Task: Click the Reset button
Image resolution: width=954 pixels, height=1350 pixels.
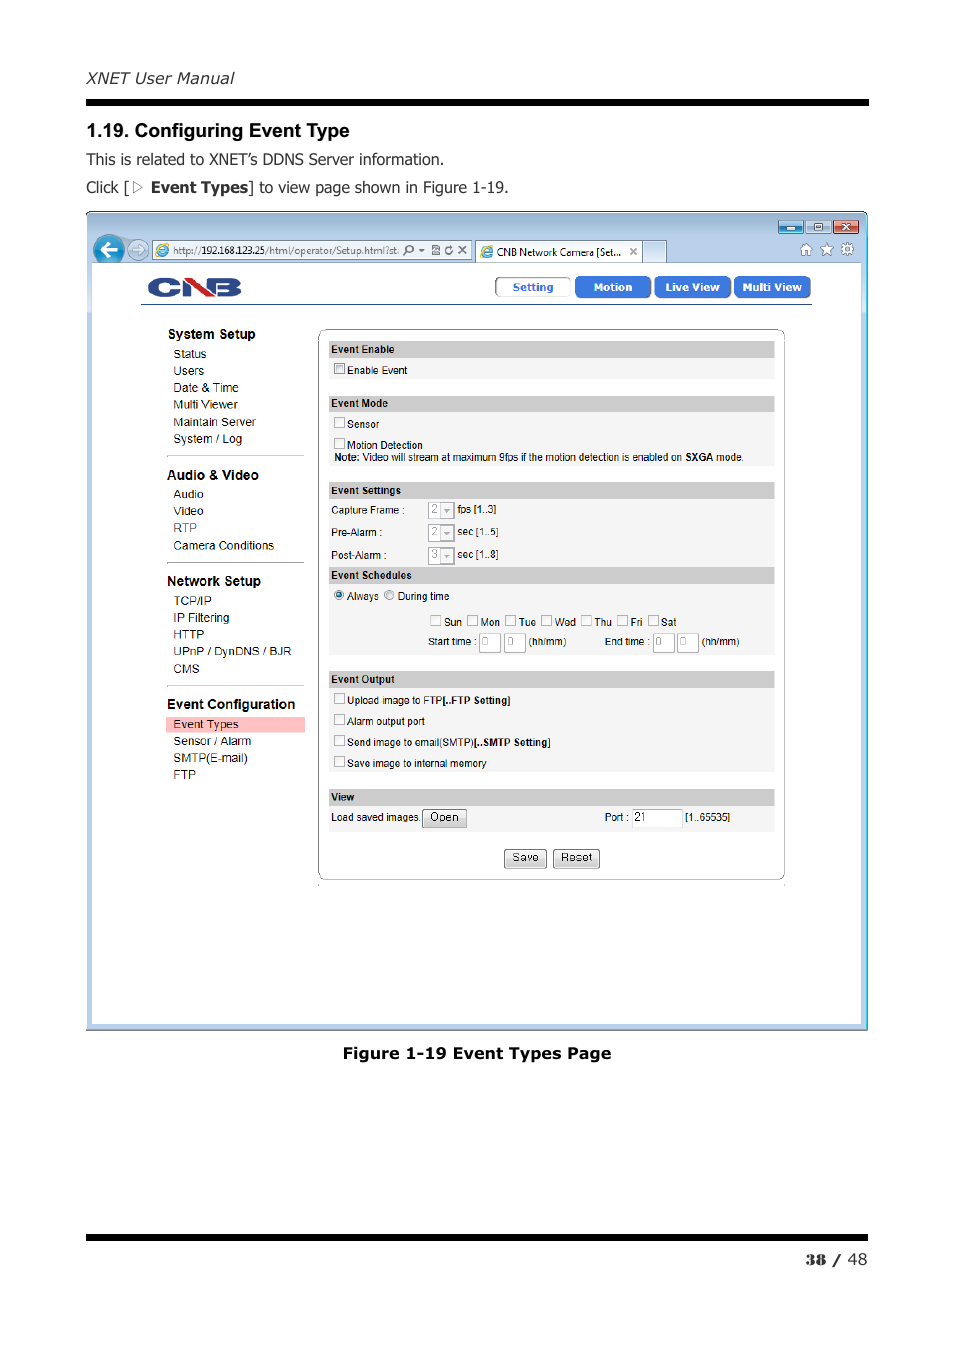Action: coord(576,858)
